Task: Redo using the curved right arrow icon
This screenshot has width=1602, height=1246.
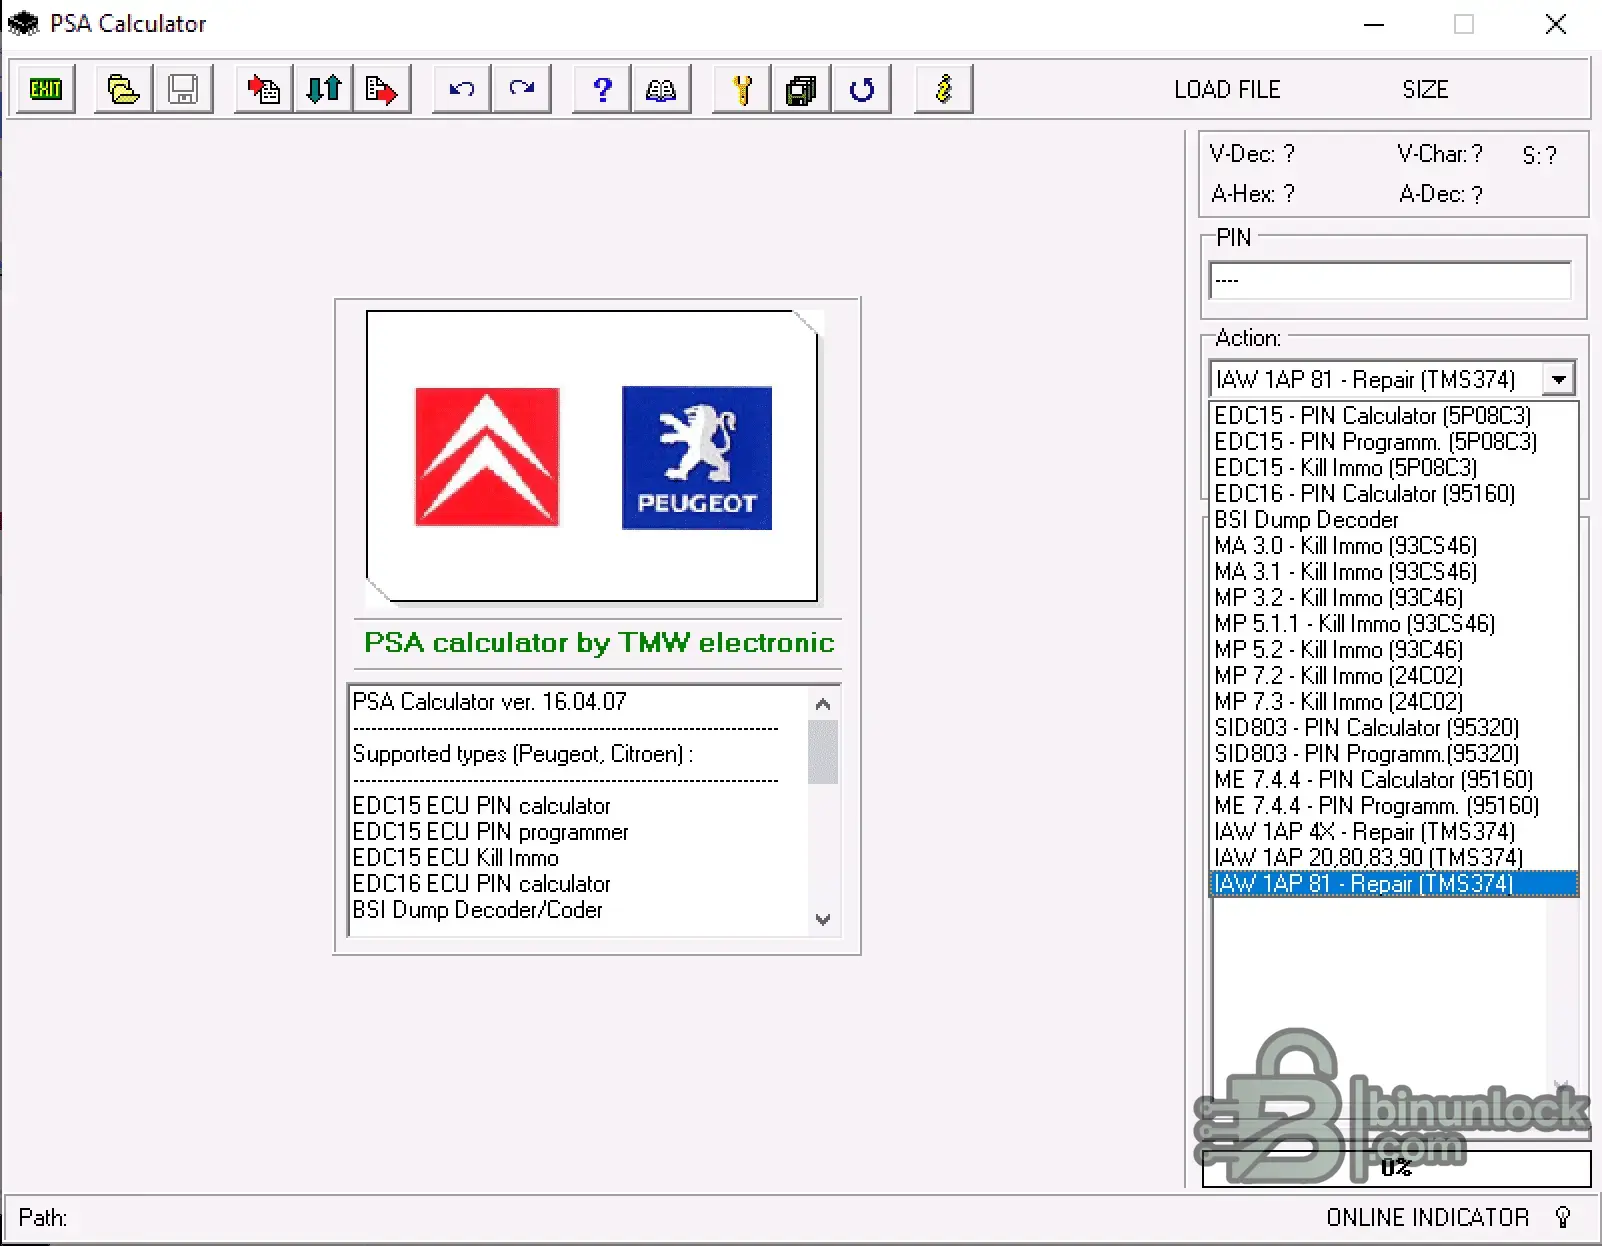Action: pyautogui.click(x=521, y=89)
